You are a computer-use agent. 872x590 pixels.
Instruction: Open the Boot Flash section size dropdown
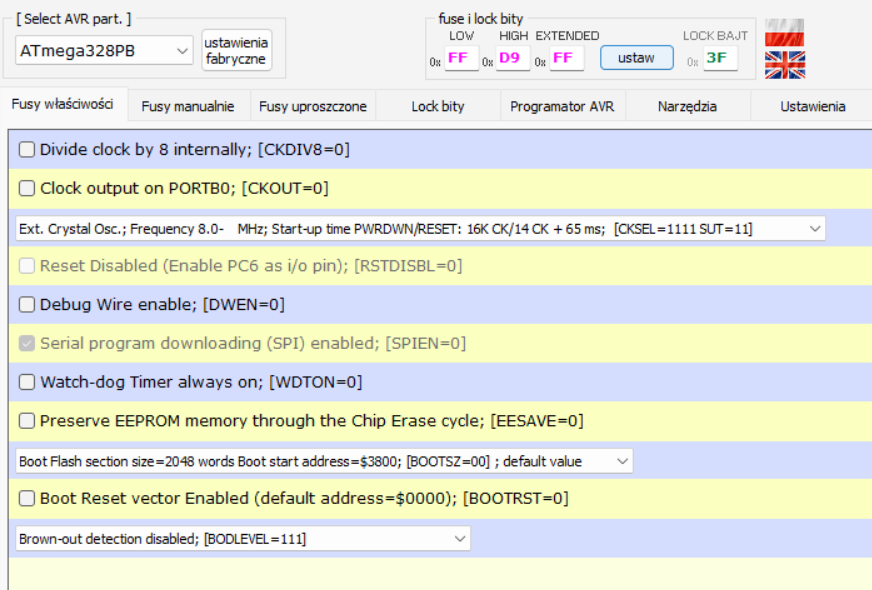(x=324, y=461)
